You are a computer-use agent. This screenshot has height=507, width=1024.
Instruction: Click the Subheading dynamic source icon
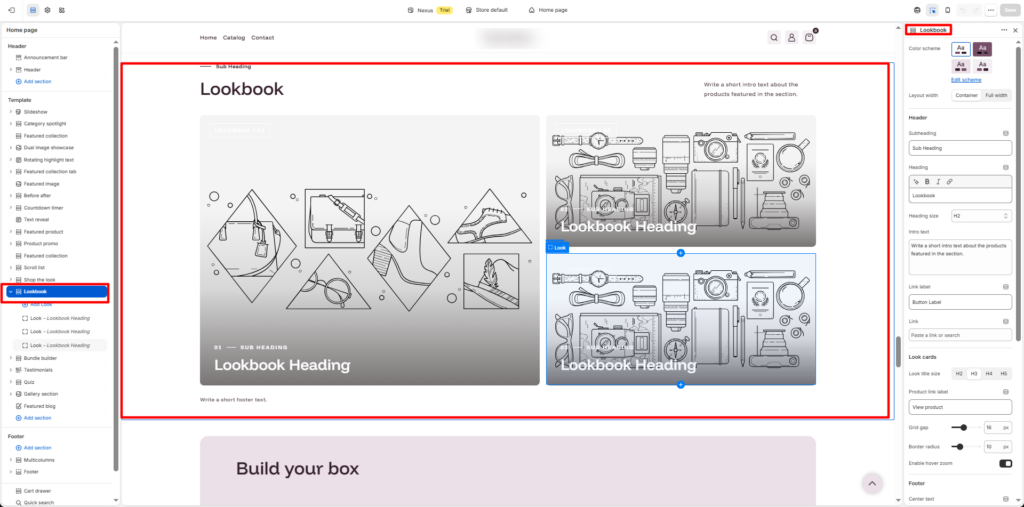pos(1006,133)
